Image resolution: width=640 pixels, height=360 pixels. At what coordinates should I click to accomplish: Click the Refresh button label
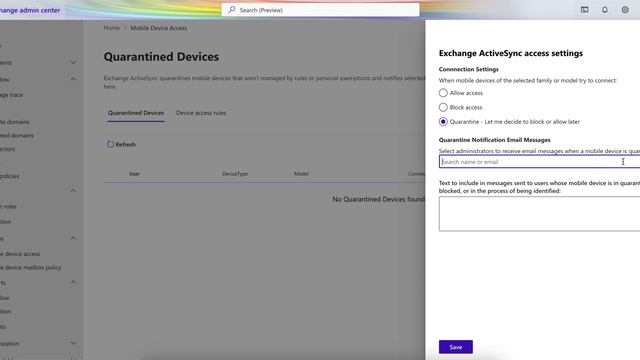click(x=125, y=144)
